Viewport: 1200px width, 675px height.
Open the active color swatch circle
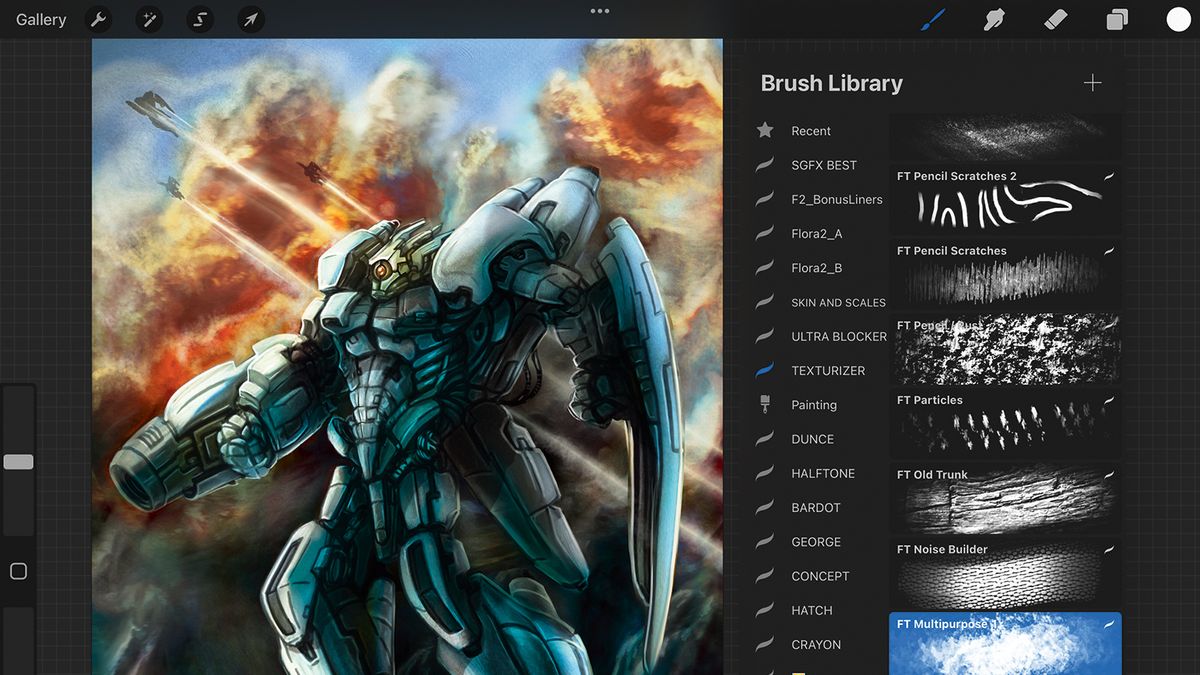tap(1178, 18)
